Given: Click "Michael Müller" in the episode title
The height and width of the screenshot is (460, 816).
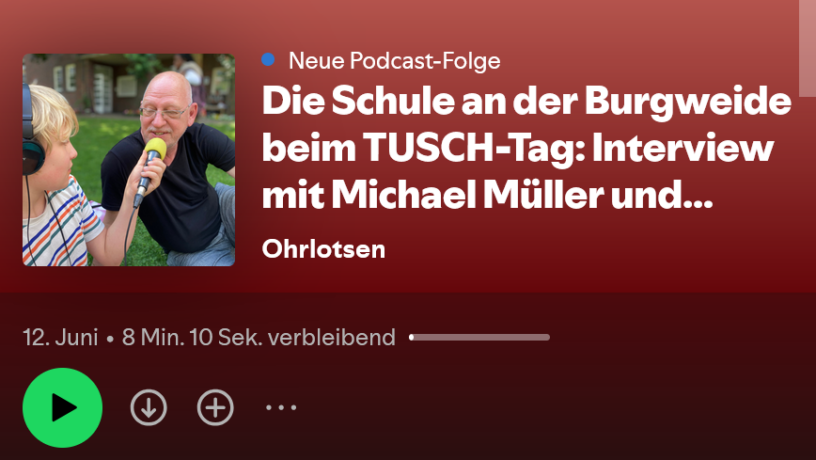Looking at the screenshot, I should pos(467,195).
